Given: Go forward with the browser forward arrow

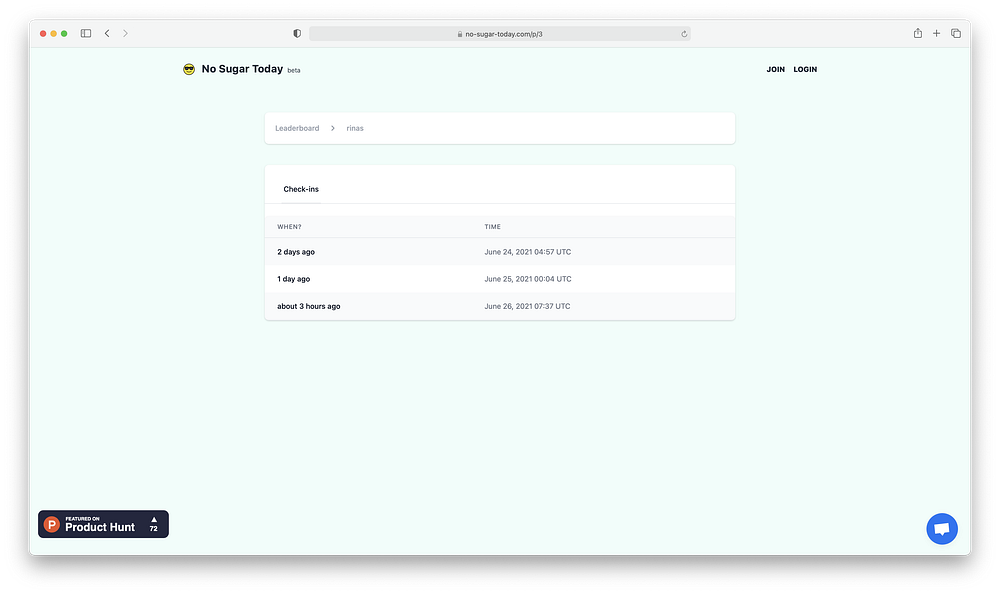Looking at the screenshot, I should (x=125, y=33).
